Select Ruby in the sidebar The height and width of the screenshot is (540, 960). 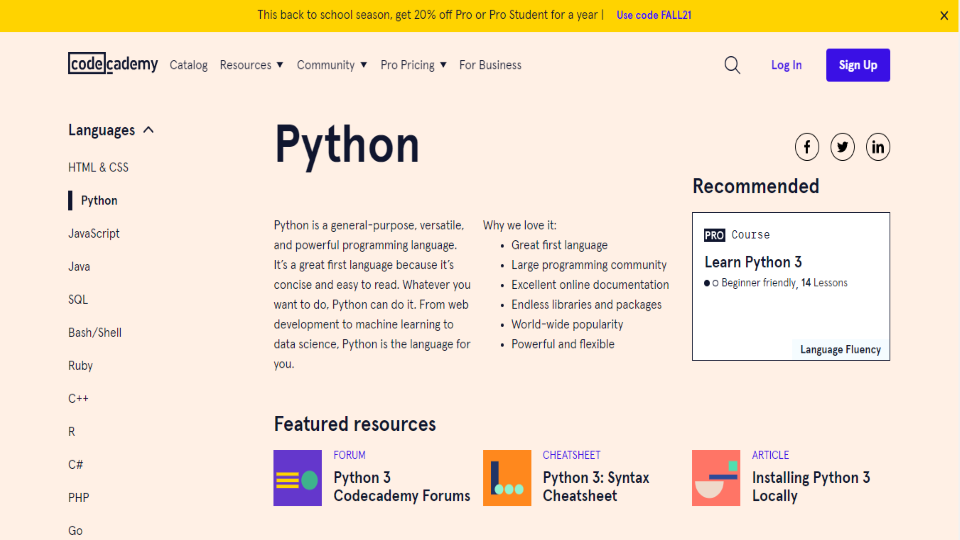point(80,366)
